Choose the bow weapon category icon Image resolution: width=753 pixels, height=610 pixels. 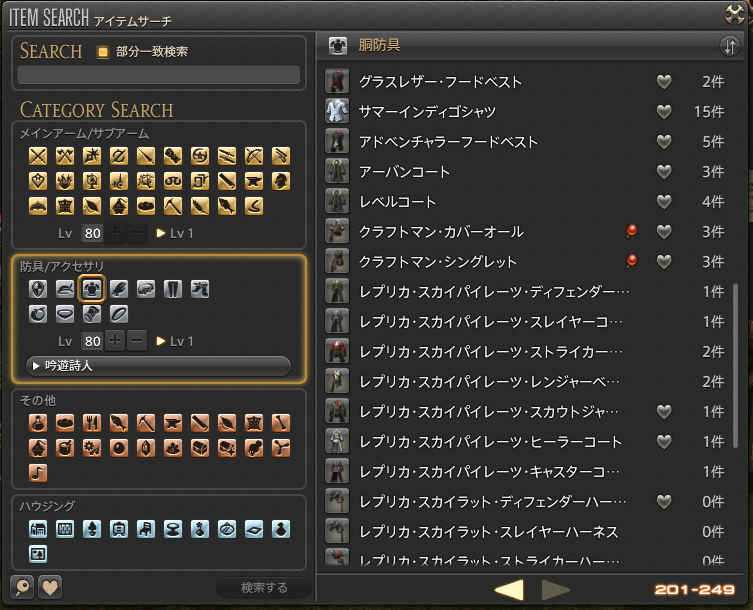pos(255,155)
